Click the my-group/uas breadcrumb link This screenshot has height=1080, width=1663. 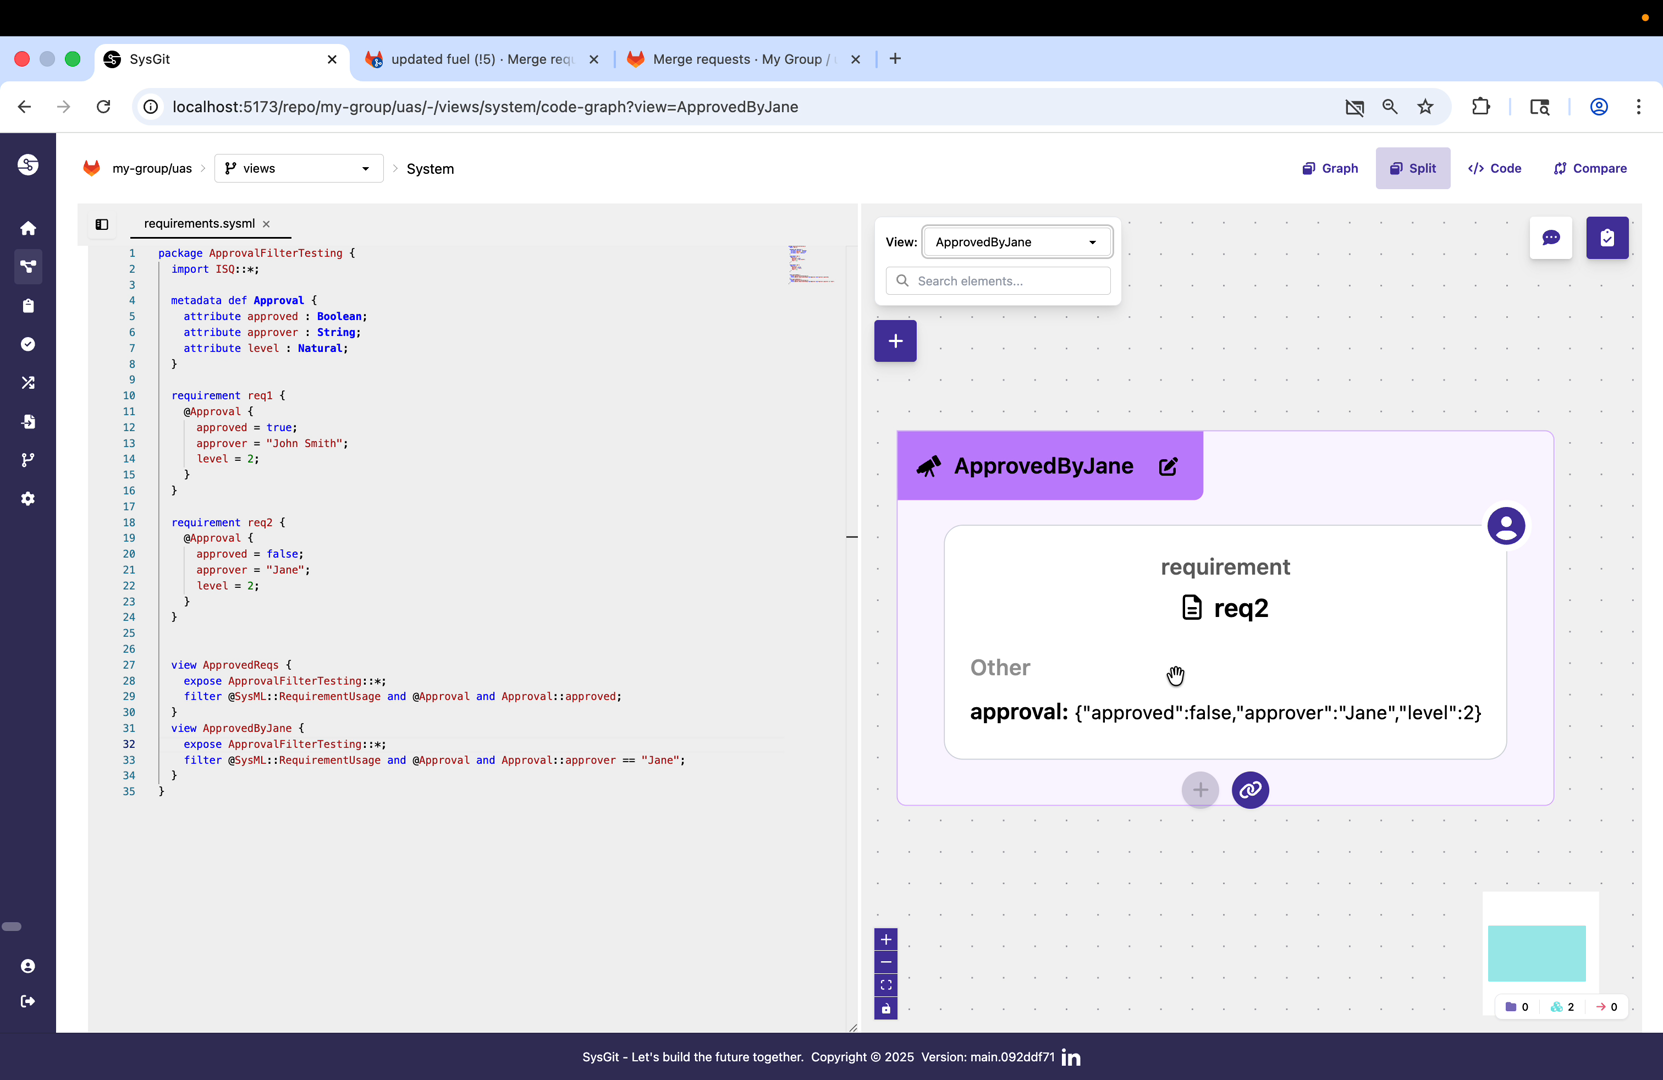pos(151,168)
